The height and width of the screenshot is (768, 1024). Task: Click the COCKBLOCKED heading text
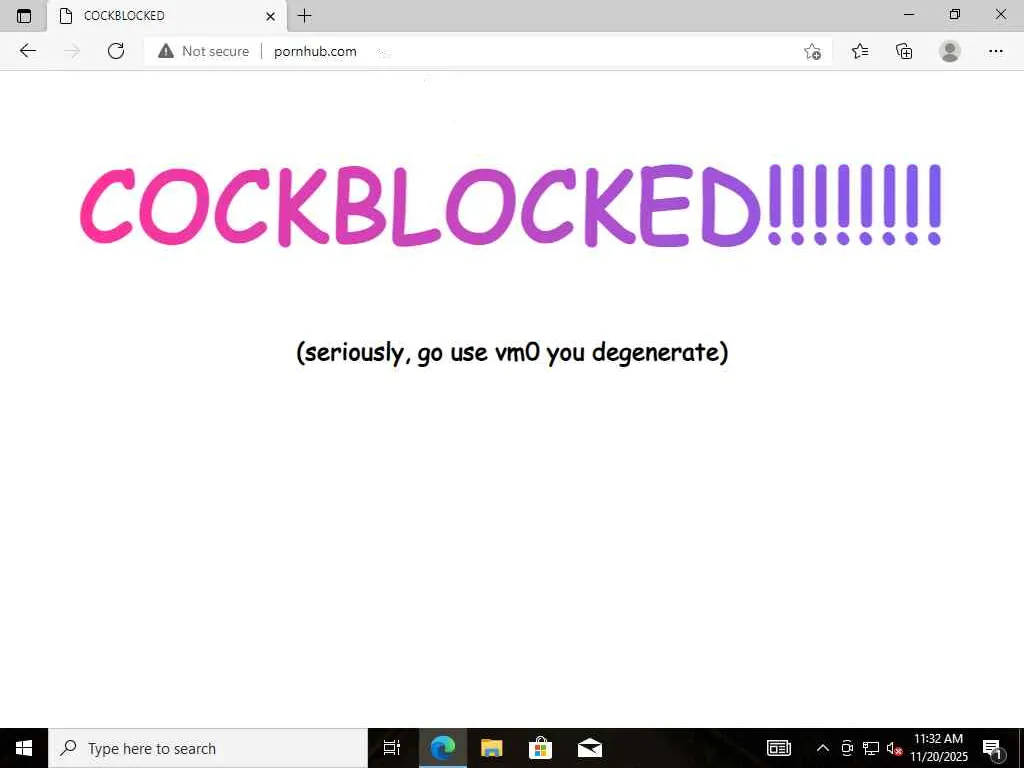511,206
